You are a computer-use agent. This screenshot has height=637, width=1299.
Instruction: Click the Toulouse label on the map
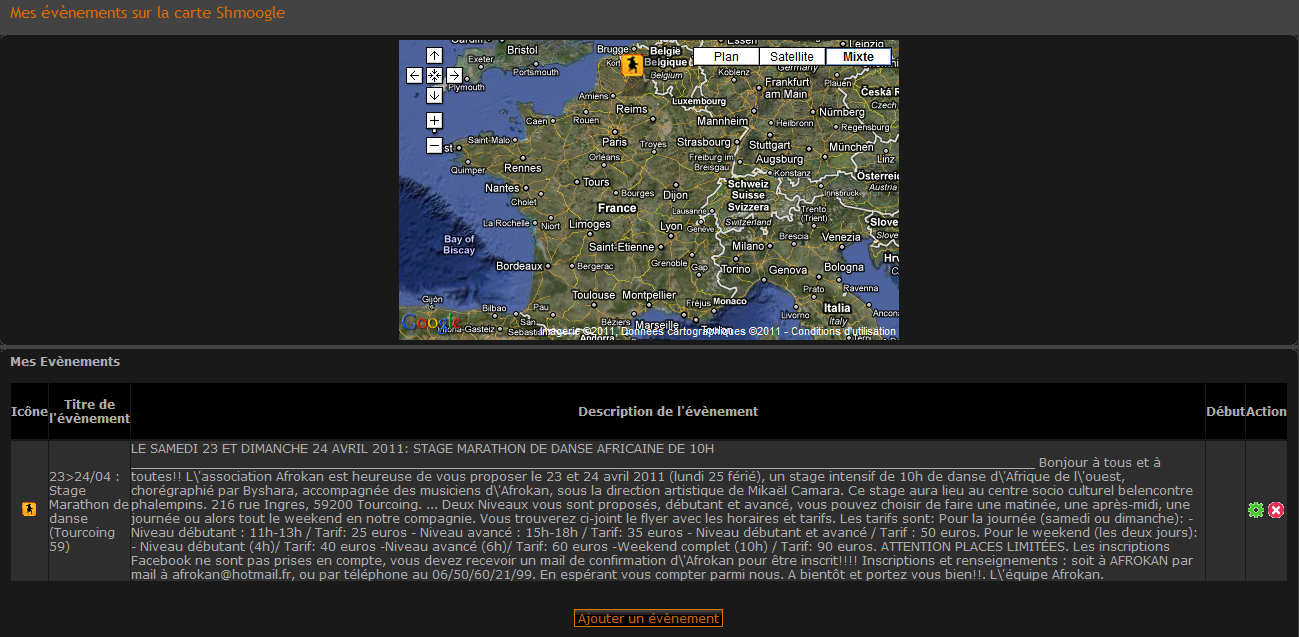[x=594, y=295]
